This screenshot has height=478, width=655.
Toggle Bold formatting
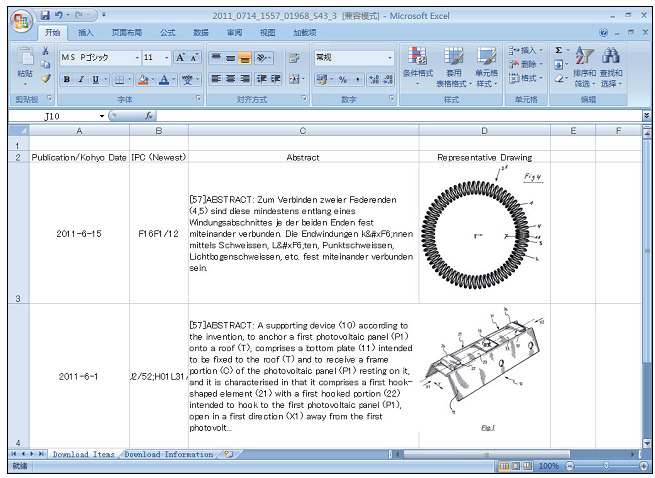[x=66, y=79]
